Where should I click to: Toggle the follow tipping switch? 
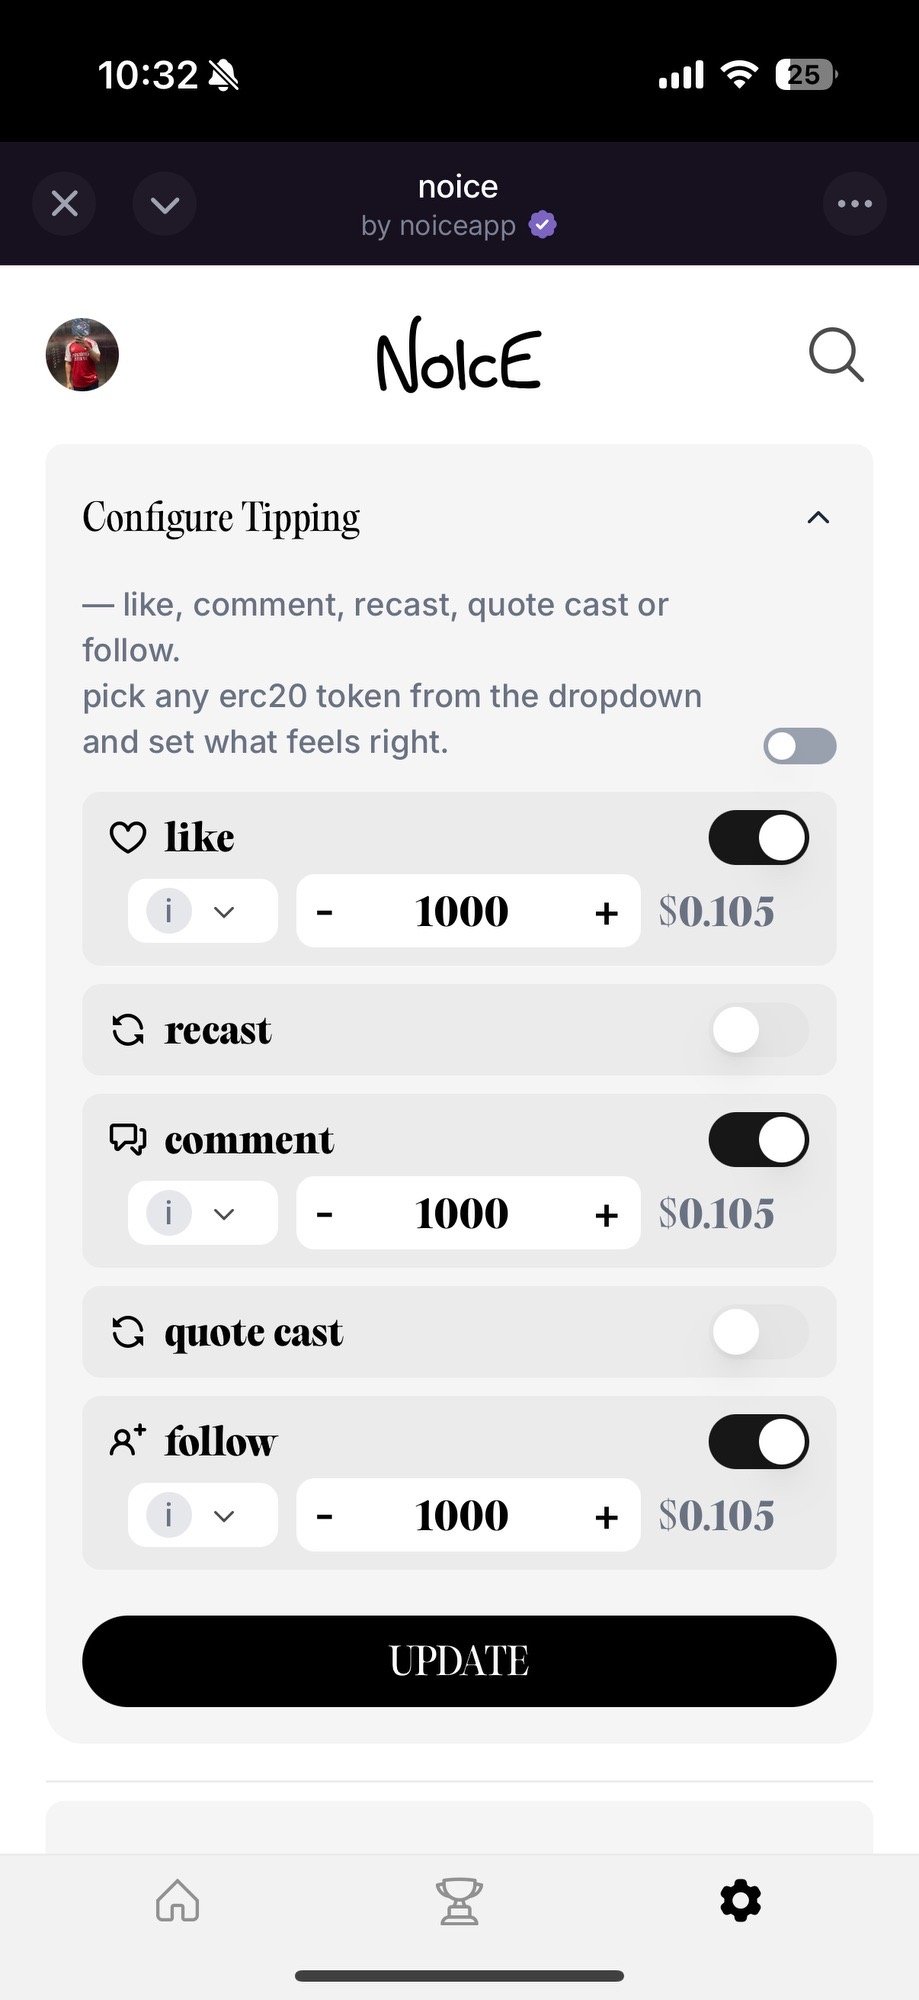[759, 1442]
